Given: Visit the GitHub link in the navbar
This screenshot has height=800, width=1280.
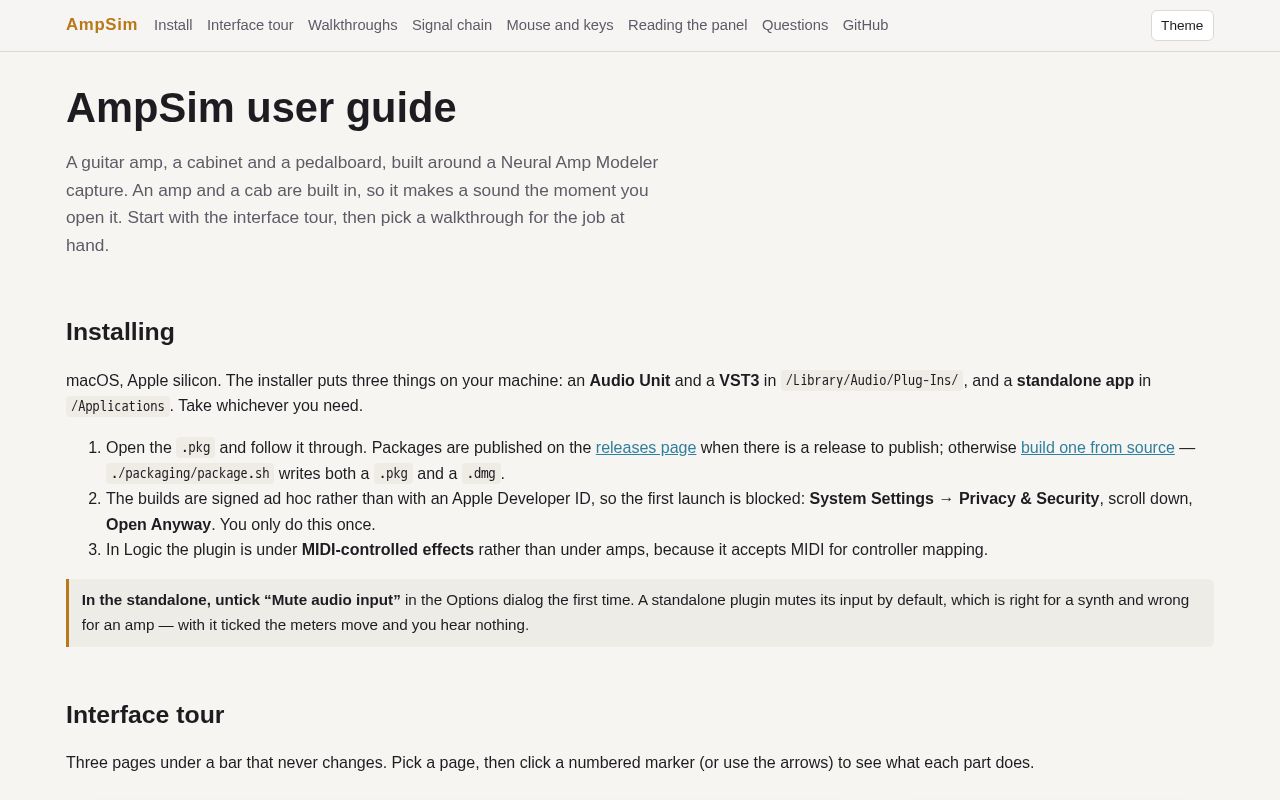Looking at the screenshot, I should (x=865, y=25).
